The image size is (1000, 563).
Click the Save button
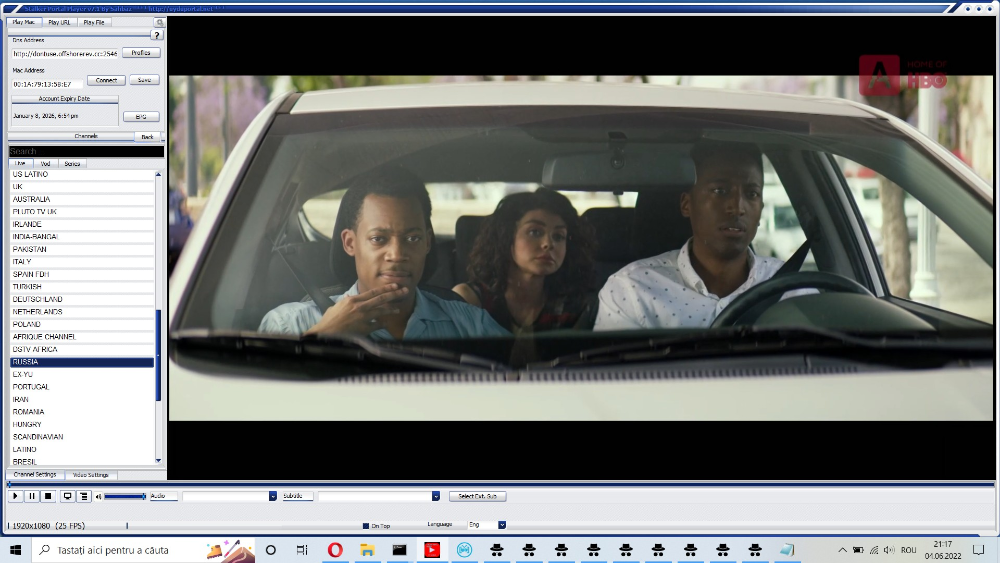click(x=145, y=80)
